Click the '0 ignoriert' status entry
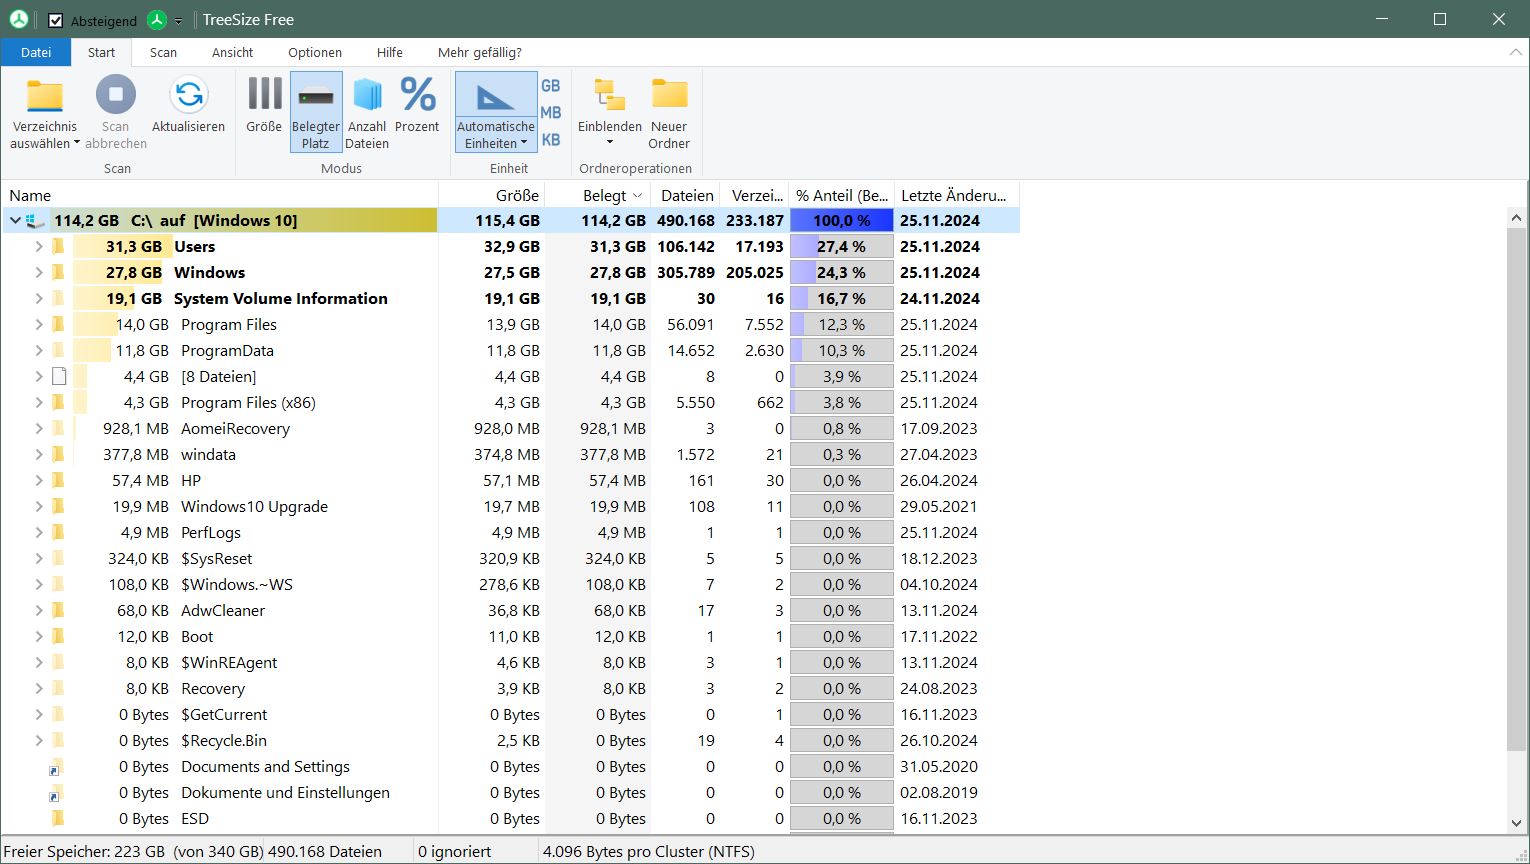1530x864 pixels. [x=455, y=852]
